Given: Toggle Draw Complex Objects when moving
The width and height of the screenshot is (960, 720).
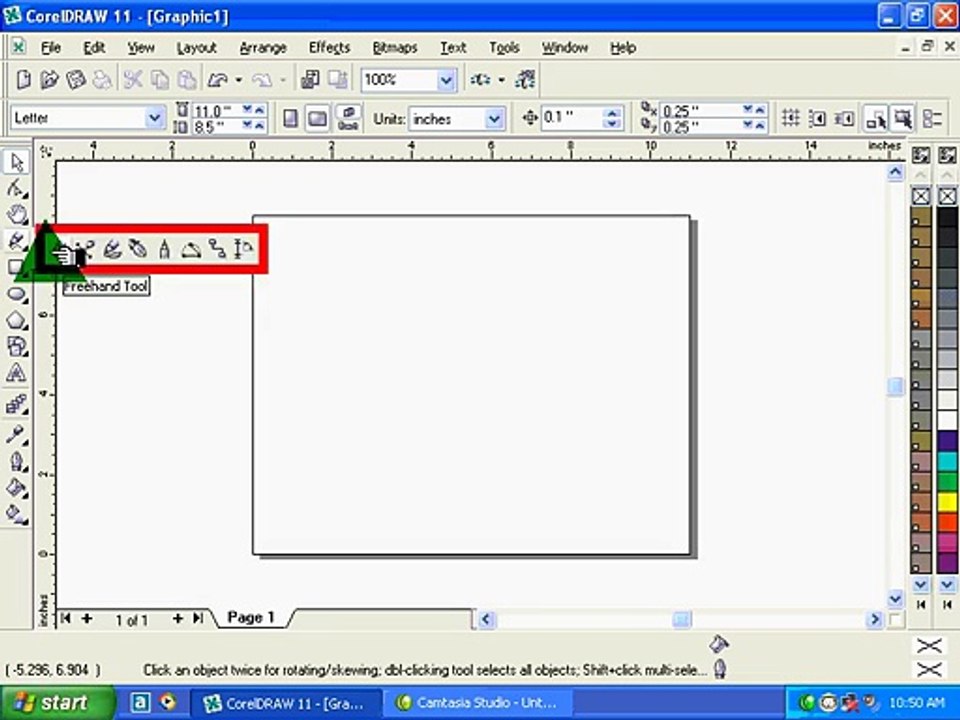Looking at the screenshot, I should 876,119.
